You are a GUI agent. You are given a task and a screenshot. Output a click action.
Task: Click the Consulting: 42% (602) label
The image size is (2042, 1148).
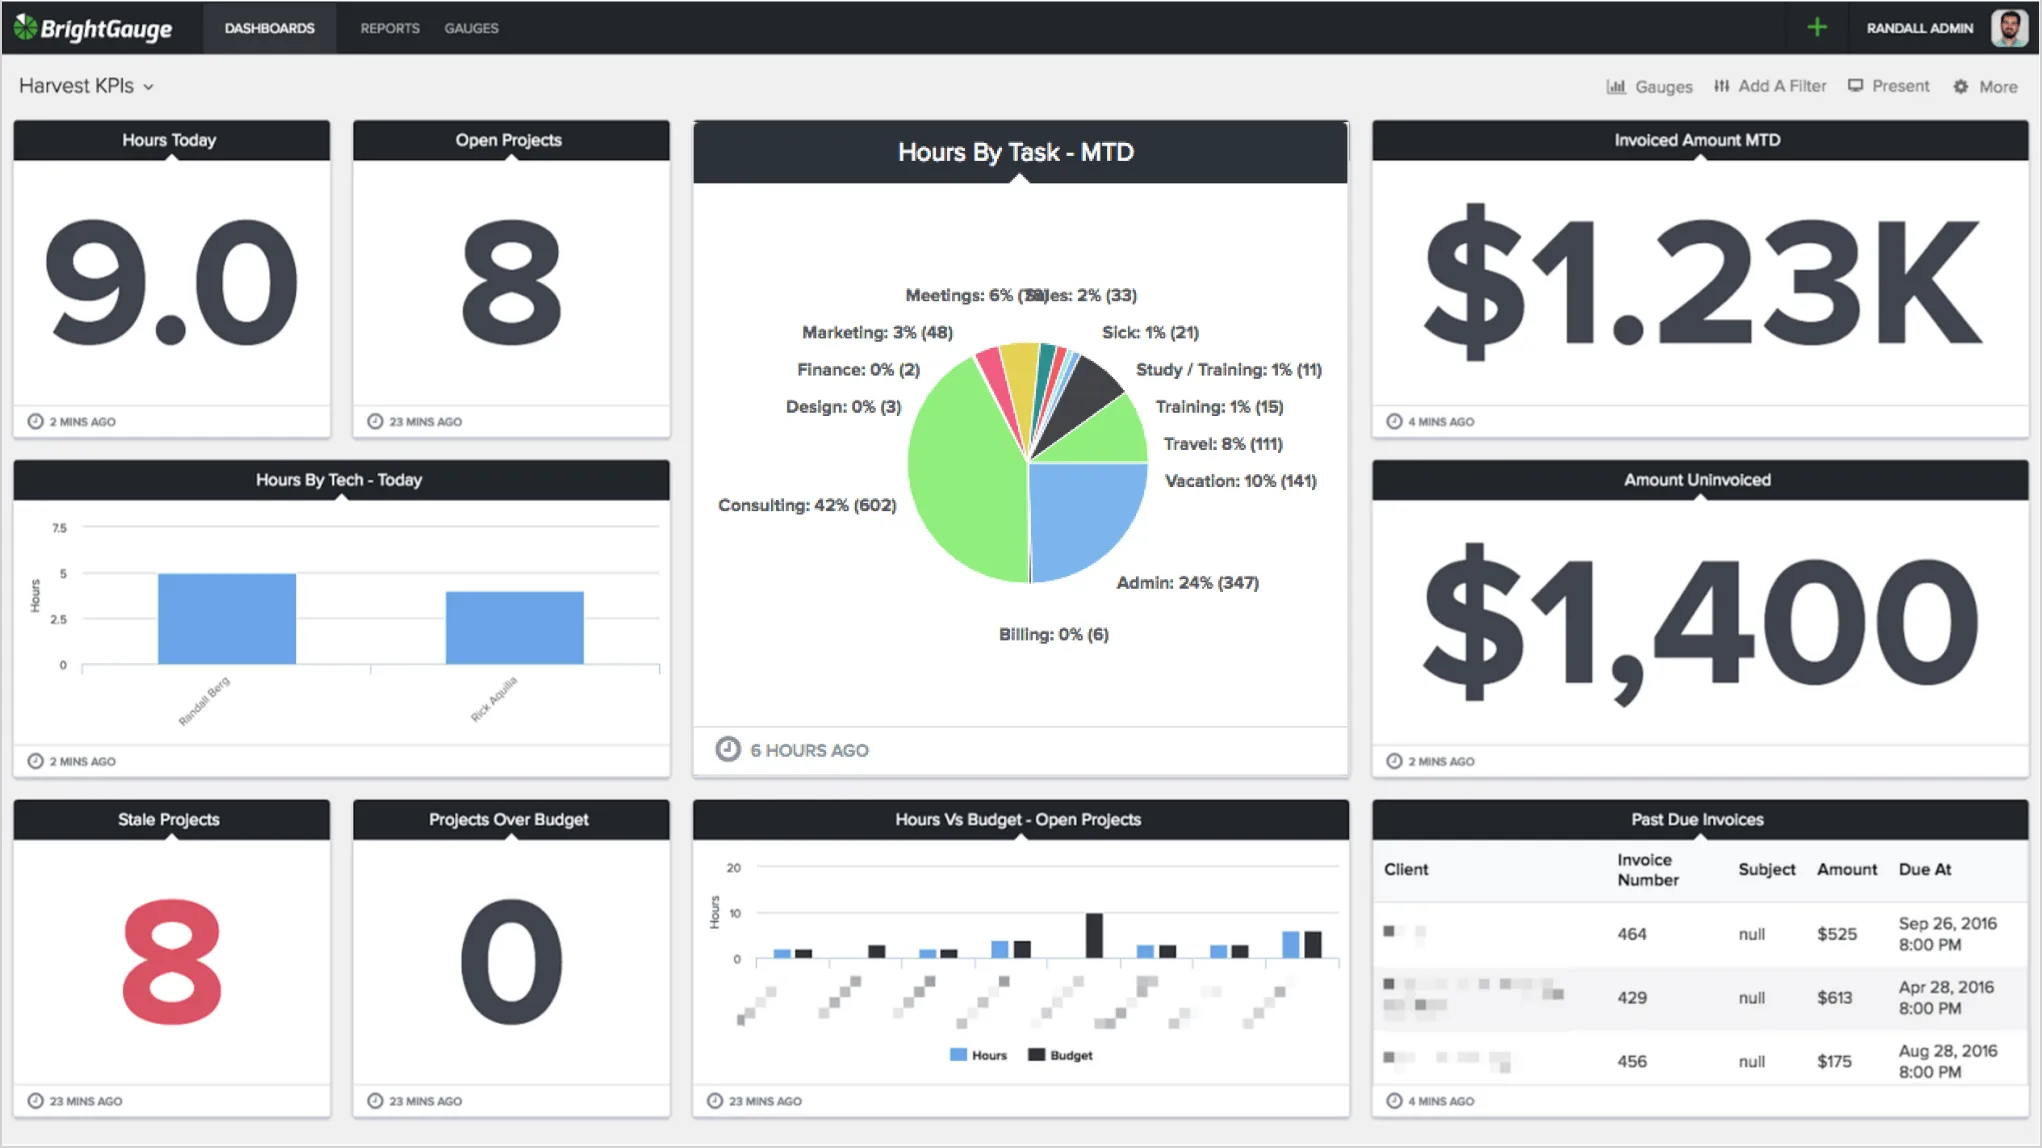tap(807, 505)
